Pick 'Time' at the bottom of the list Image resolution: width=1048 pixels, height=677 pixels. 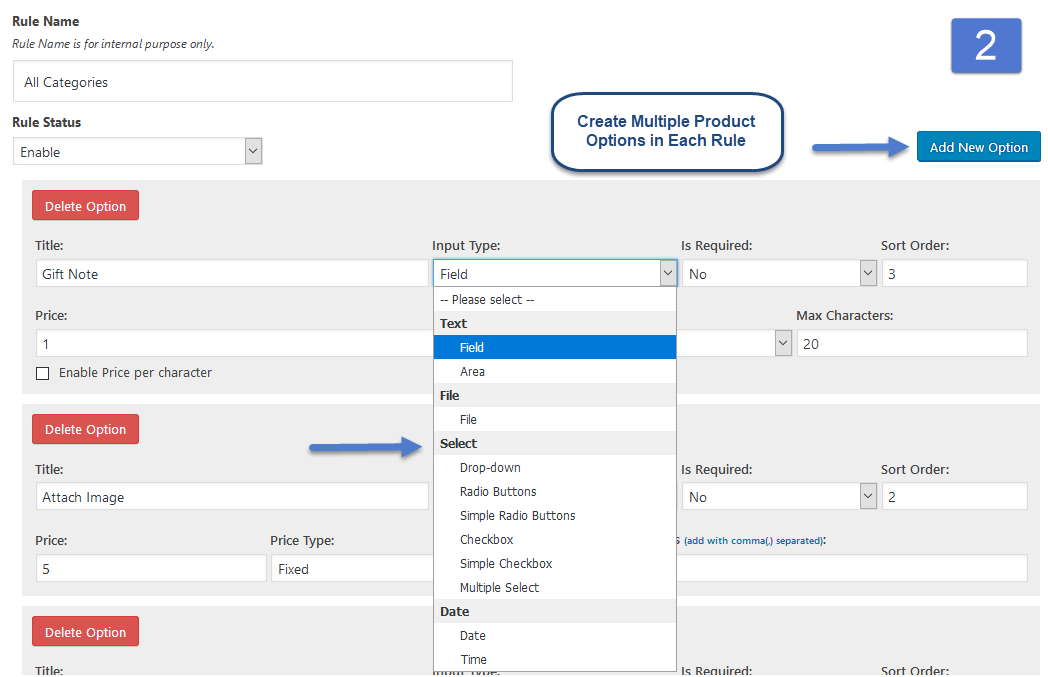pos(472,659)
